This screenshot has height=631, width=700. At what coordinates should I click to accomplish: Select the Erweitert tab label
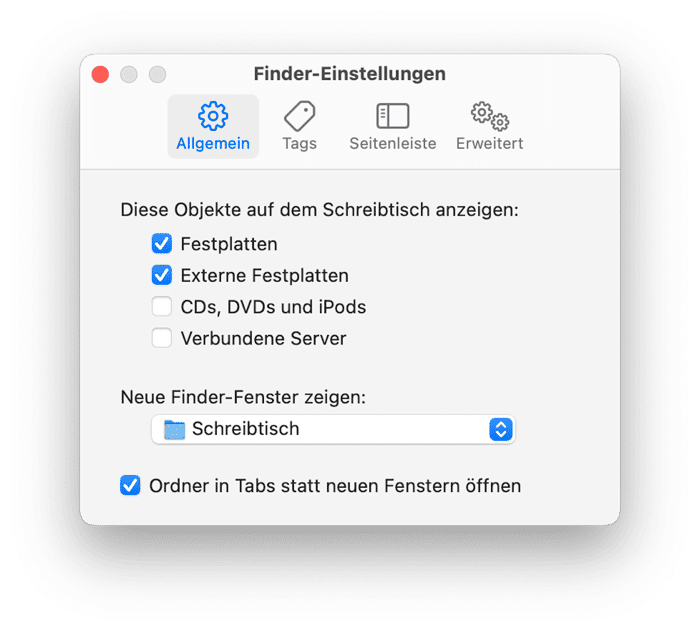click(x=490, y=143)
